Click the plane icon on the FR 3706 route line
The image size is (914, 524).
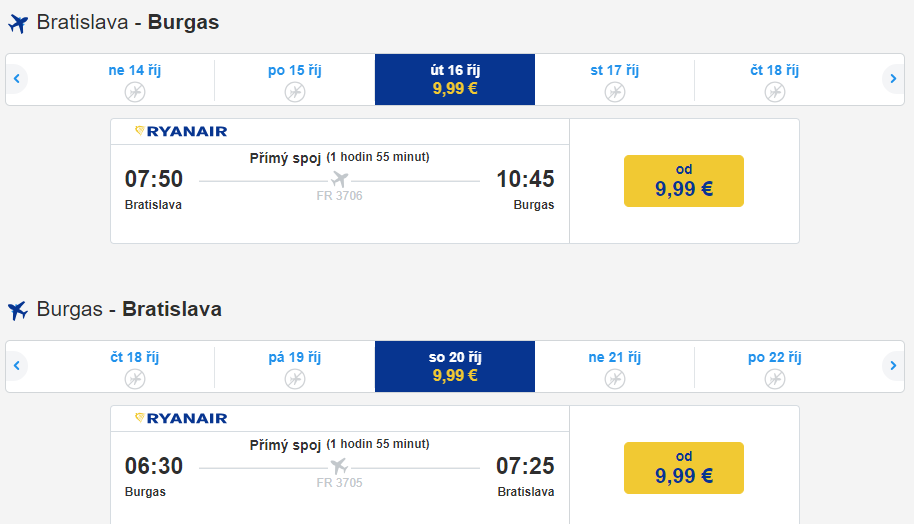(x=339, y=179)
